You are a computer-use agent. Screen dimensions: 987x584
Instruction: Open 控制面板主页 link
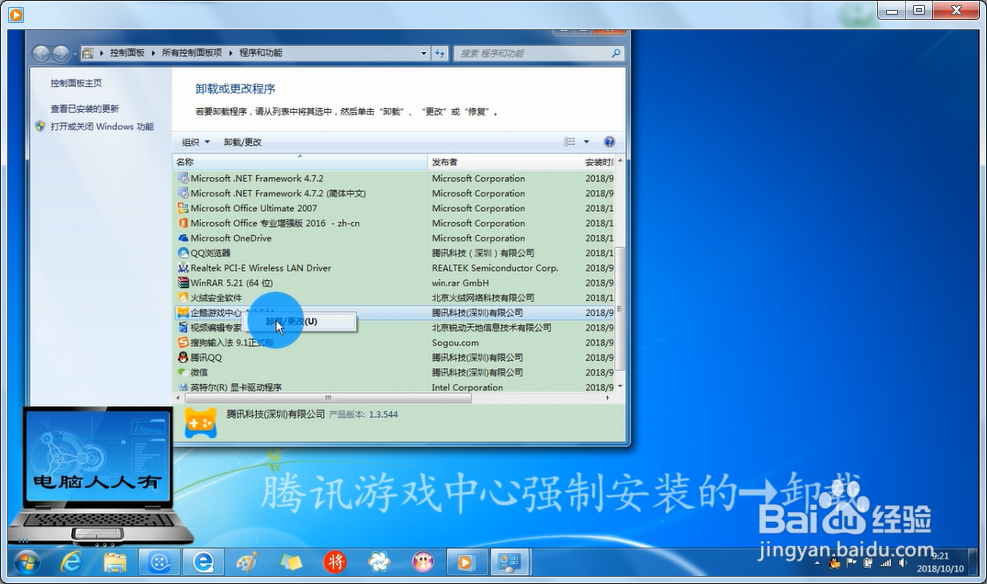pyautogui.click(x=76, y=83)
